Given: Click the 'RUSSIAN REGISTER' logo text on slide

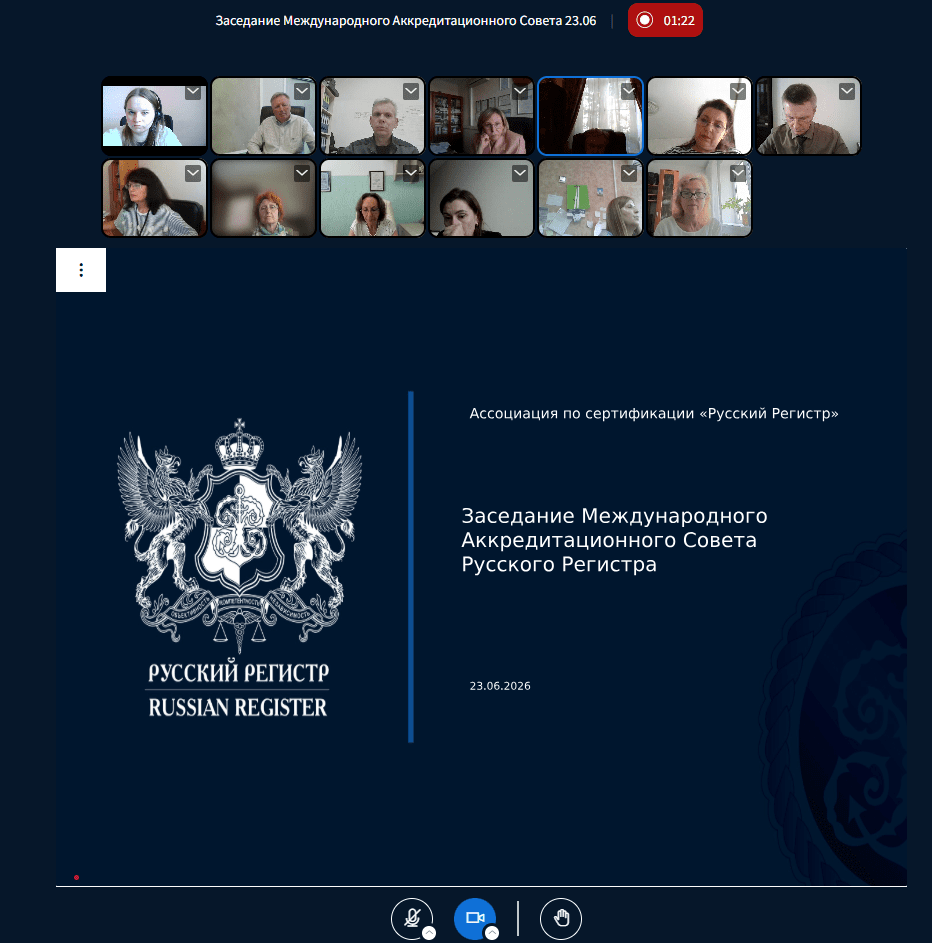Looking at the screenshot, I should [x=238, y=707].
